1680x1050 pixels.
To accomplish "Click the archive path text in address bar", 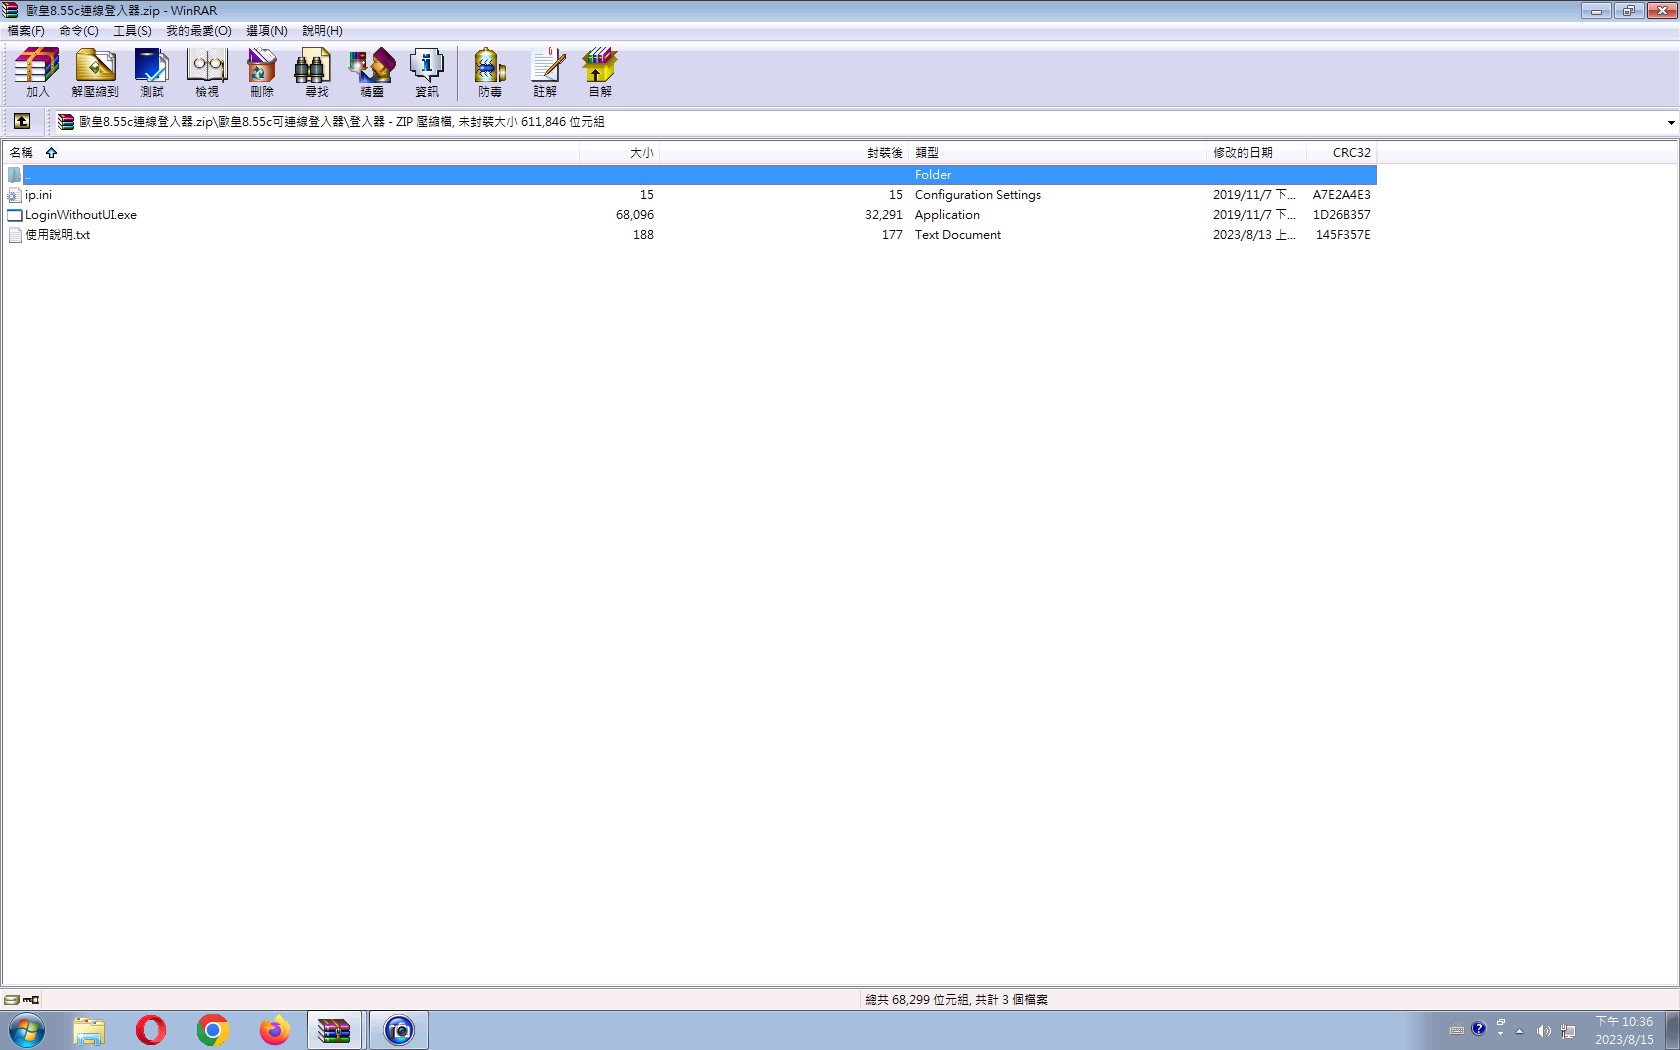I will (342, 122).
